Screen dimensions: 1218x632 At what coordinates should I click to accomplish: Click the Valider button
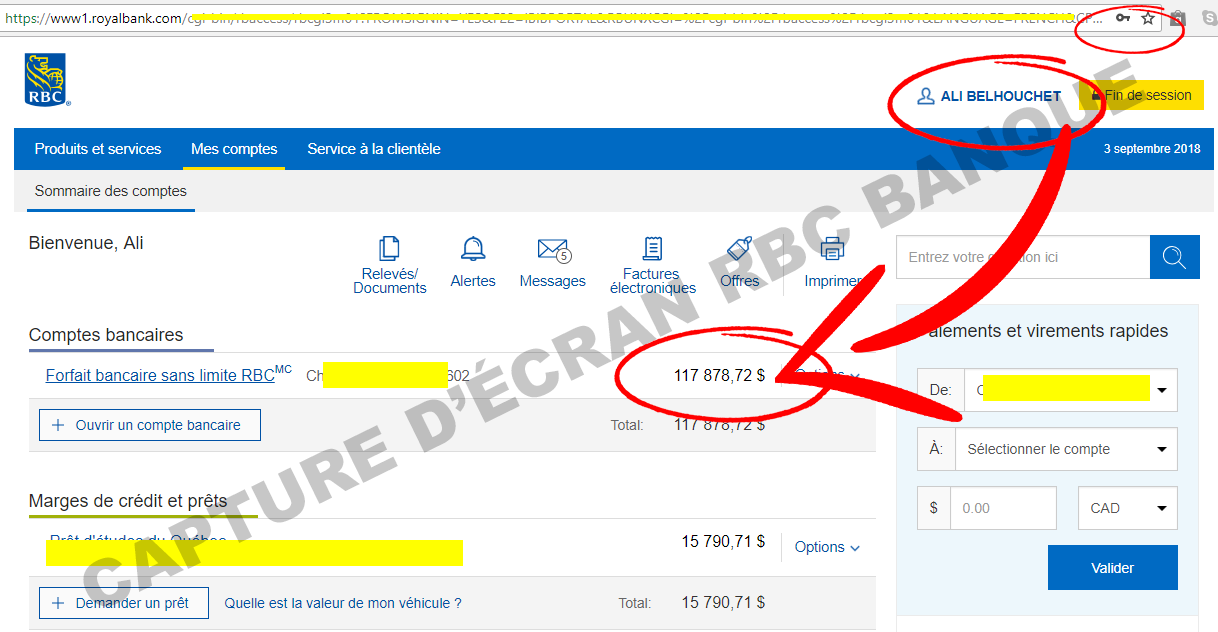point(1112,568)
